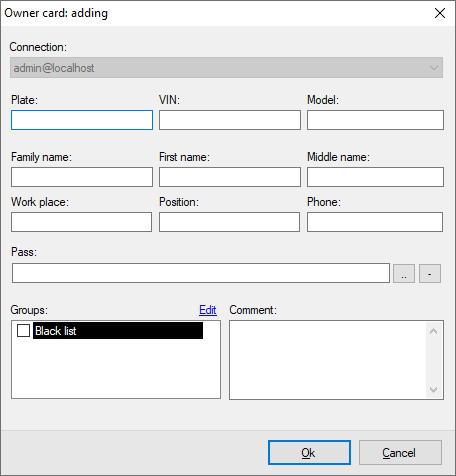Click the Comment scrollbar down arrow
456x476 pixels.
click(x=434, y=389)
